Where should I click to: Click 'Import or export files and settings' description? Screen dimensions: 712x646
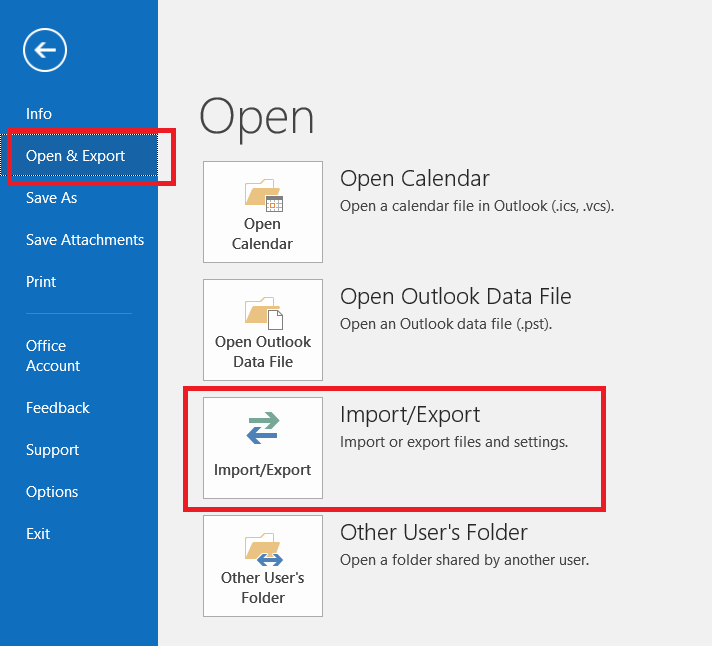pyautogui.click(x=454, y=442)
